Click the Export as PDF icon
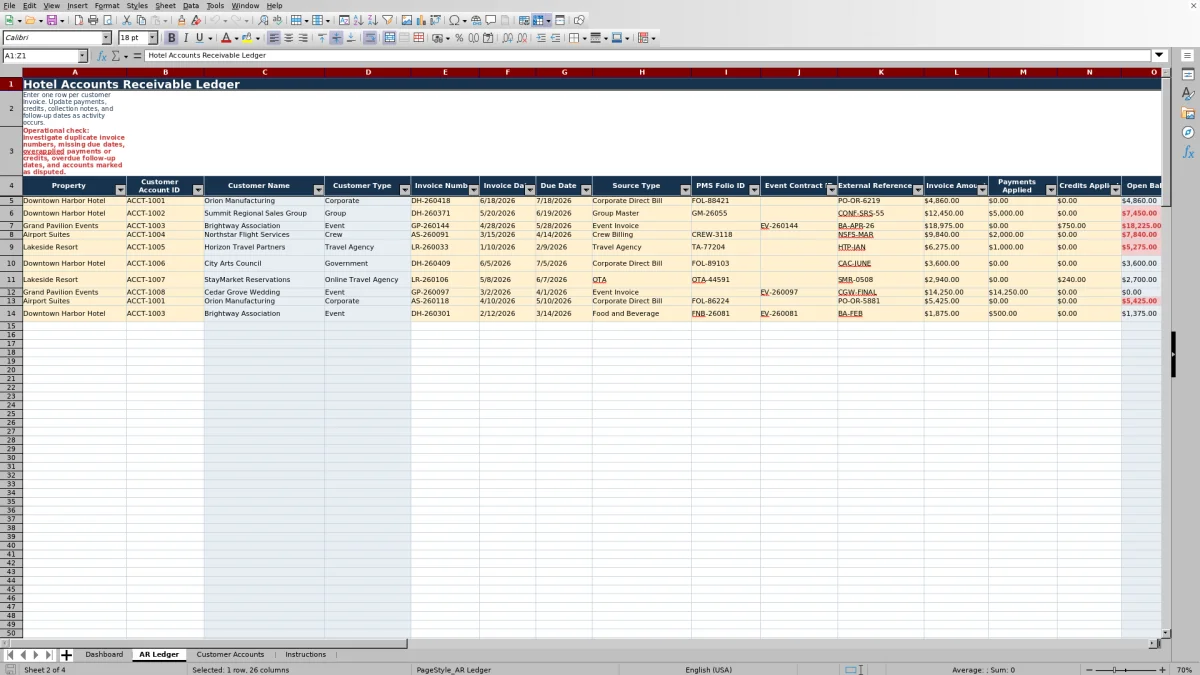 pos(78,20)
